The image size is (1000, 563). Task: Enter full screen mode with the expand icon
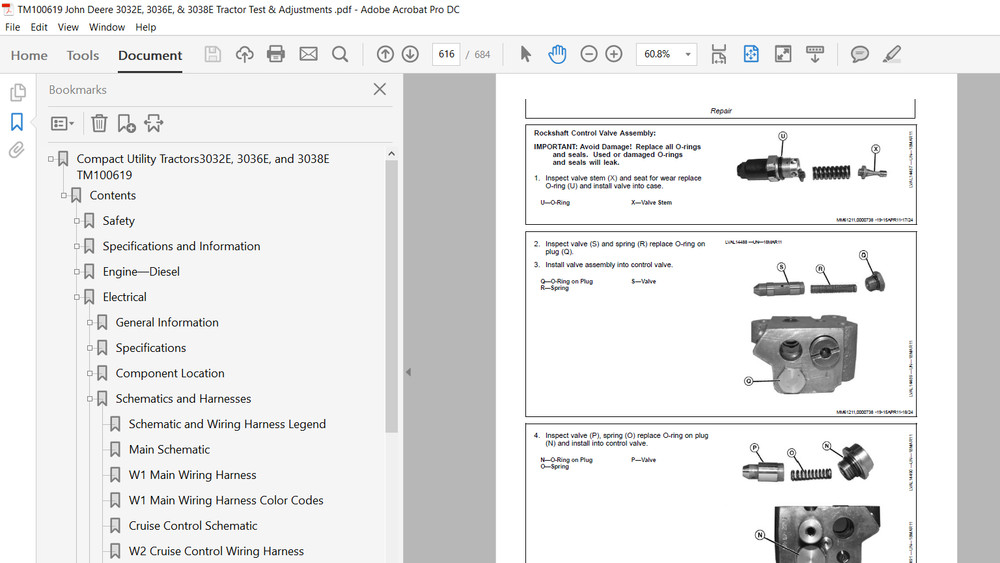(783, 54)
